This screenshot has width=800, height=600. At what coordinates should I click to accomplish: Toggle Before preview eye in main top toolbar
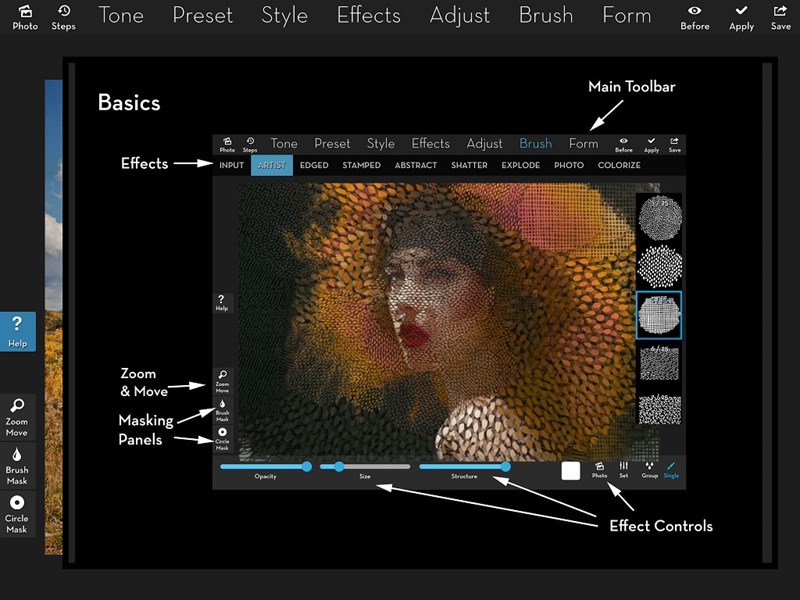click(694, 17)
